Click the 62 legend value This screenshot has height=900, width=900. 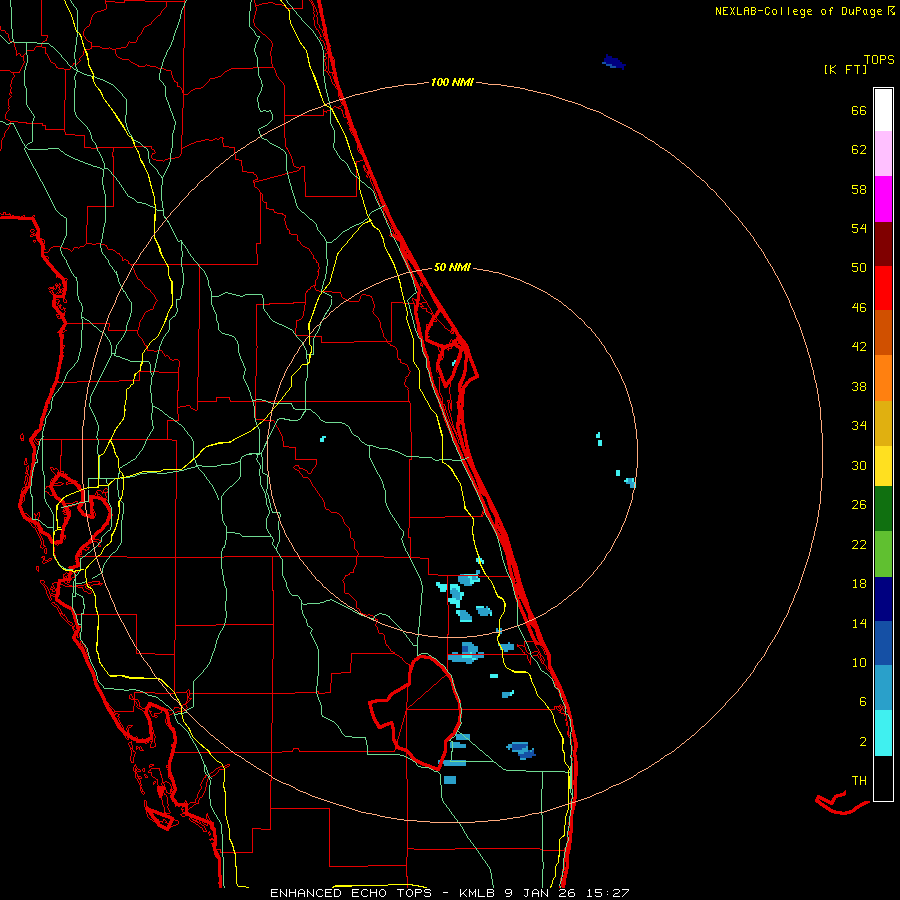coord(859,150)
